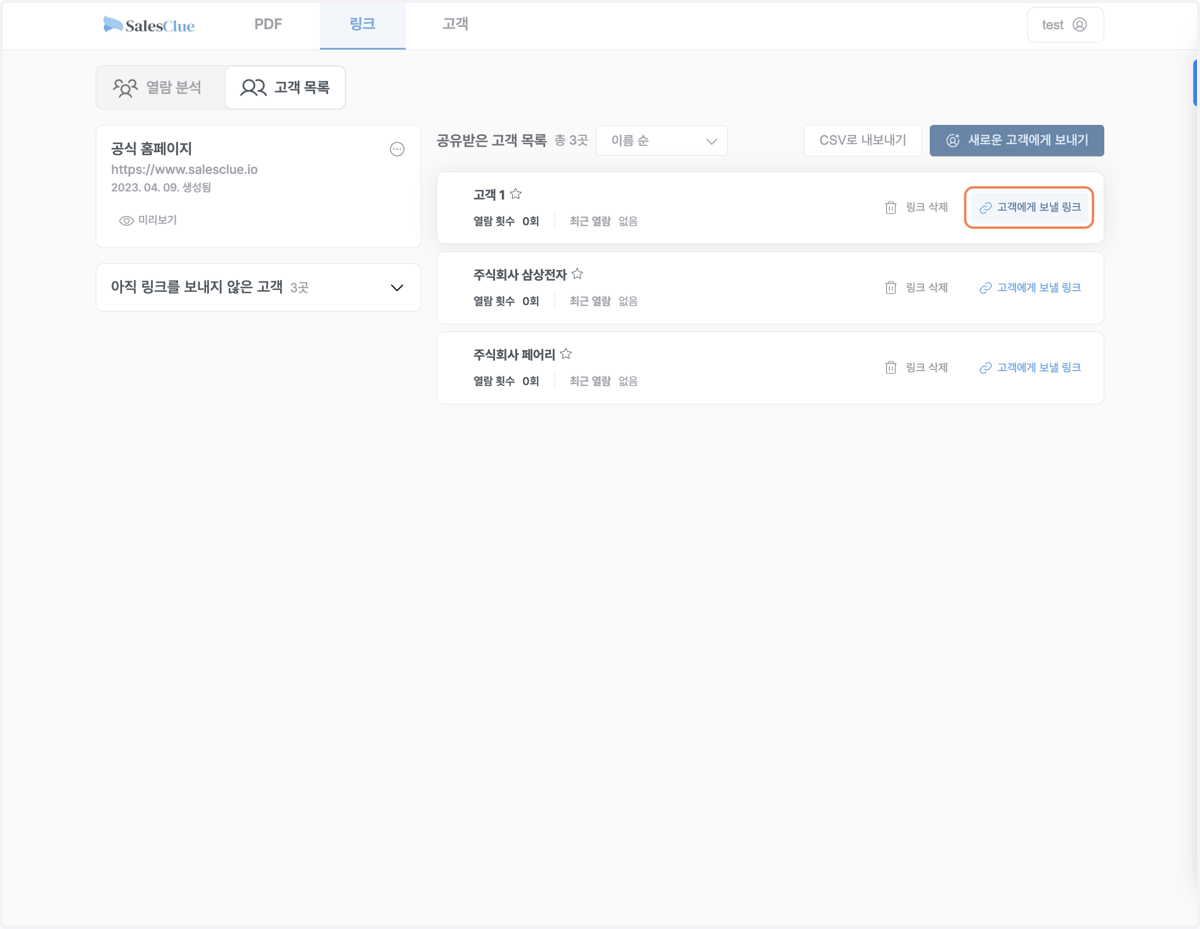The image size is (1200, 929).
Task: Open the 고객 tab
Action: (455, 25)
